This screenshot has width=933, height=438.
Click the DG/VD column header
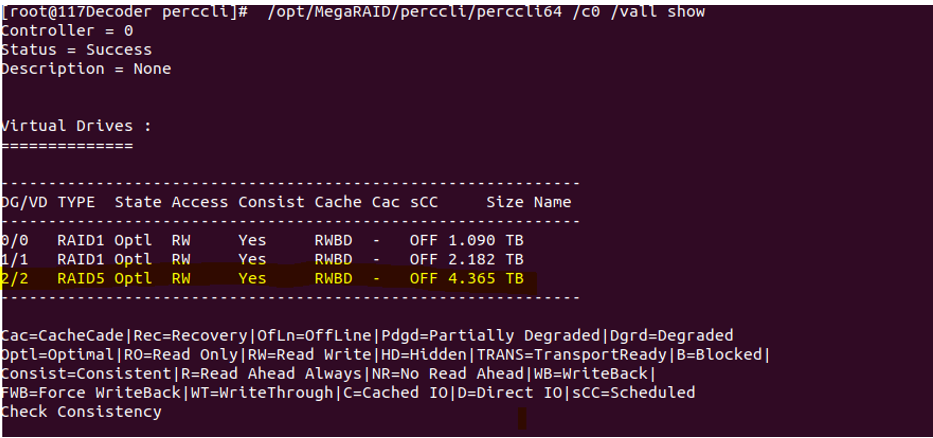[24, 202]
